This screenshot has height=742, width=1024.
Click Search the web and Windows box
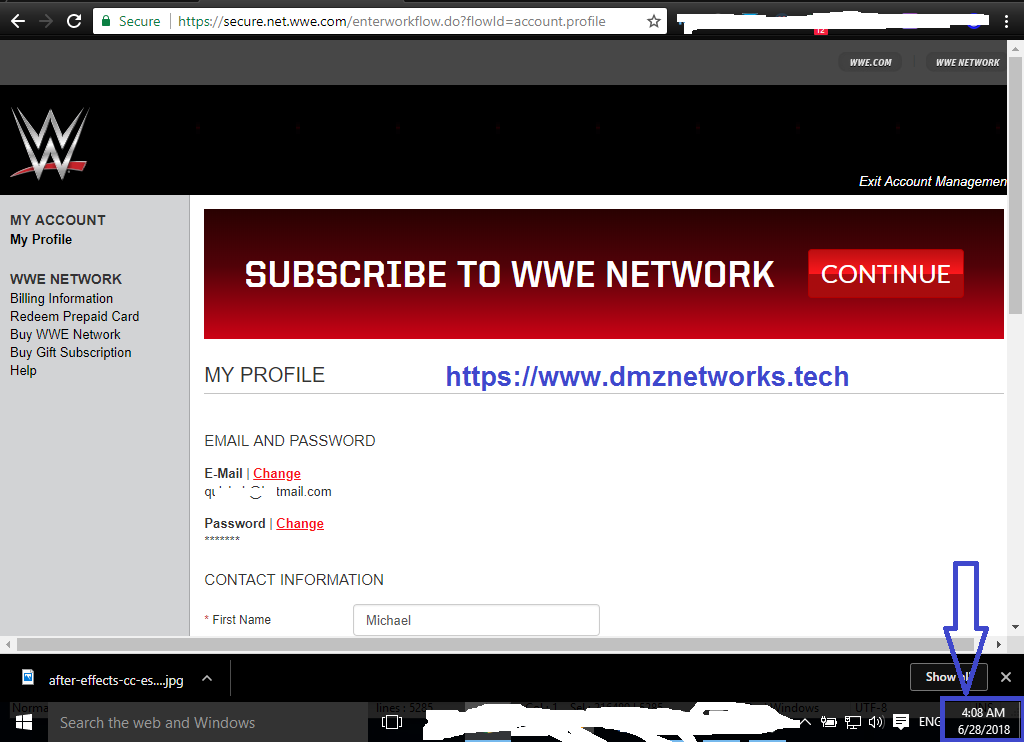point(208,722)
